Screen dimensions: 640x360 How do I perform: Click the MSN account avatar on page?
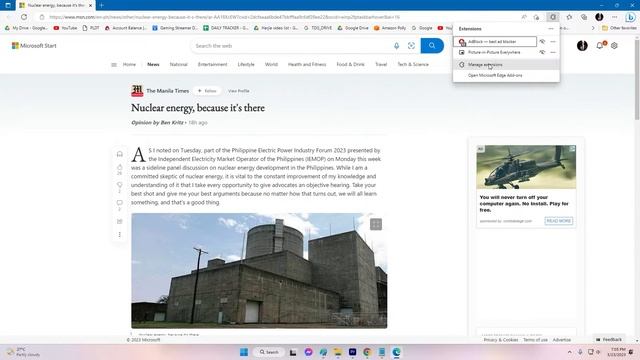(x=582, y=45)
